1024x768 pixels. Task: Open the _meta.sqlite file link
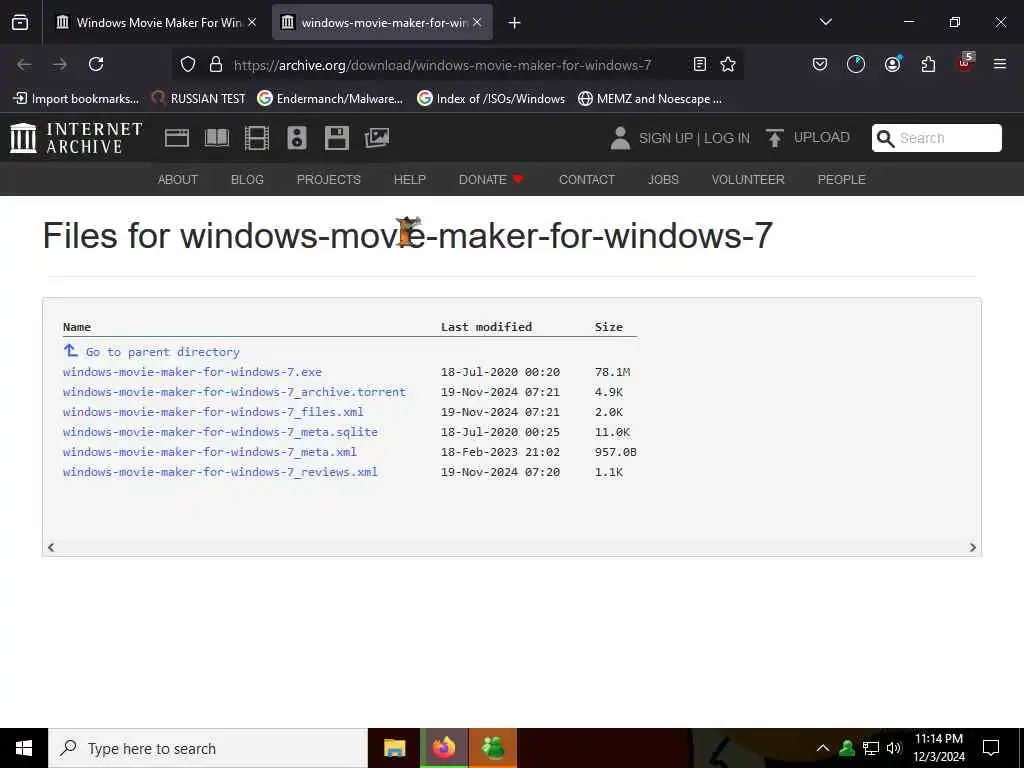click(x=220, y=432)
